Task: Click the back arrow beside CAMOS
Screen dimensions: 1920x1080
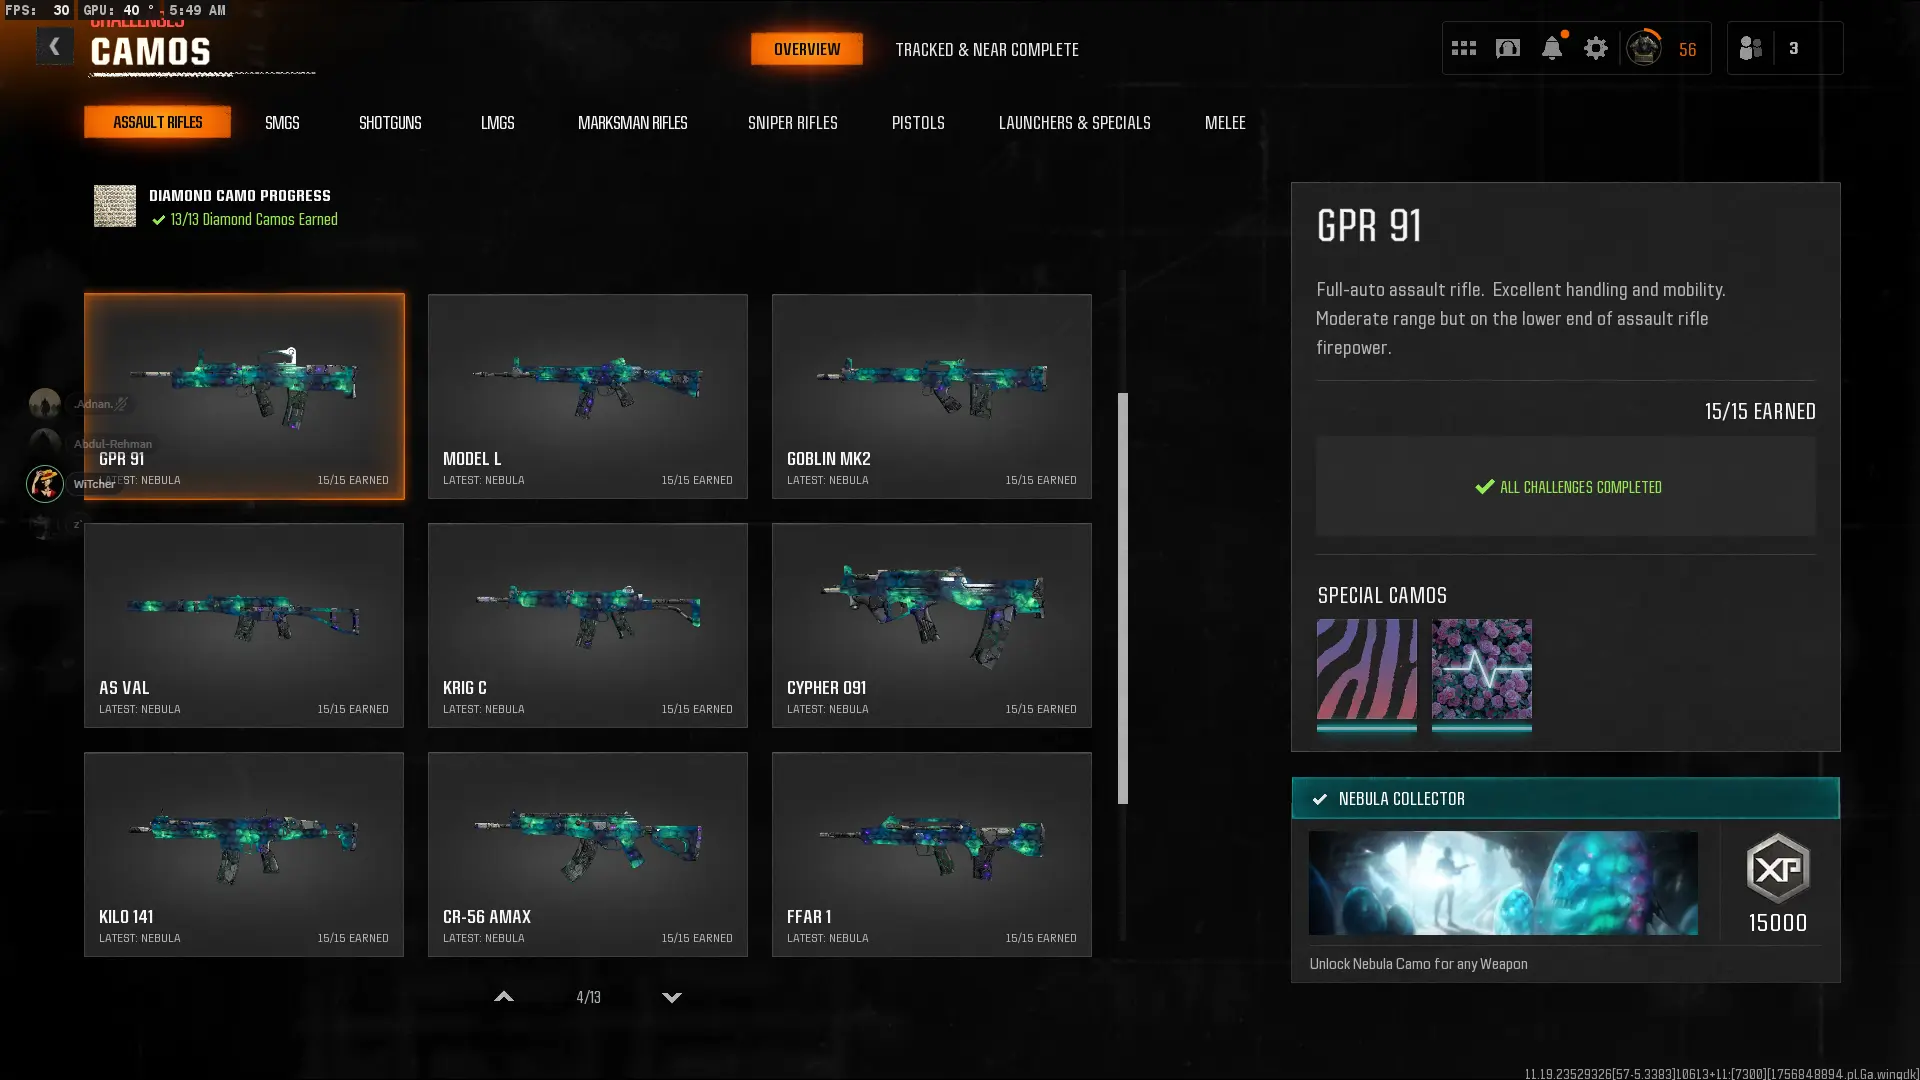Action: pyautogui.click(x=54, y=47)
